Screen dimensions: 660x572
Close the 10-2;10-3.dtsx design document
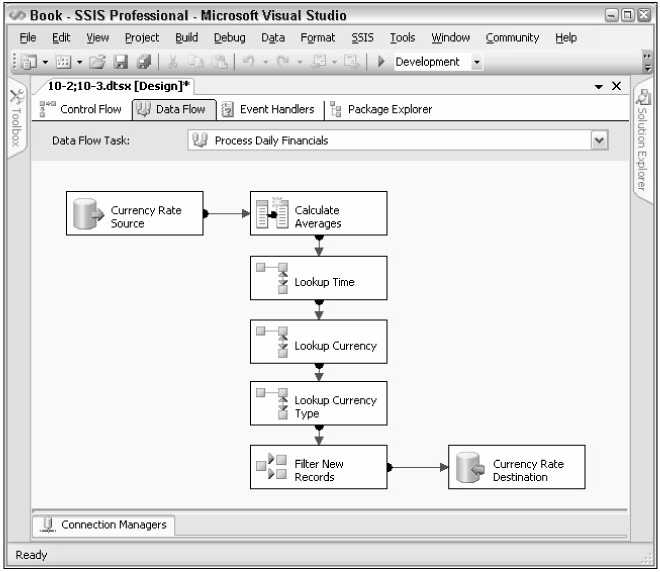[617, 86]
